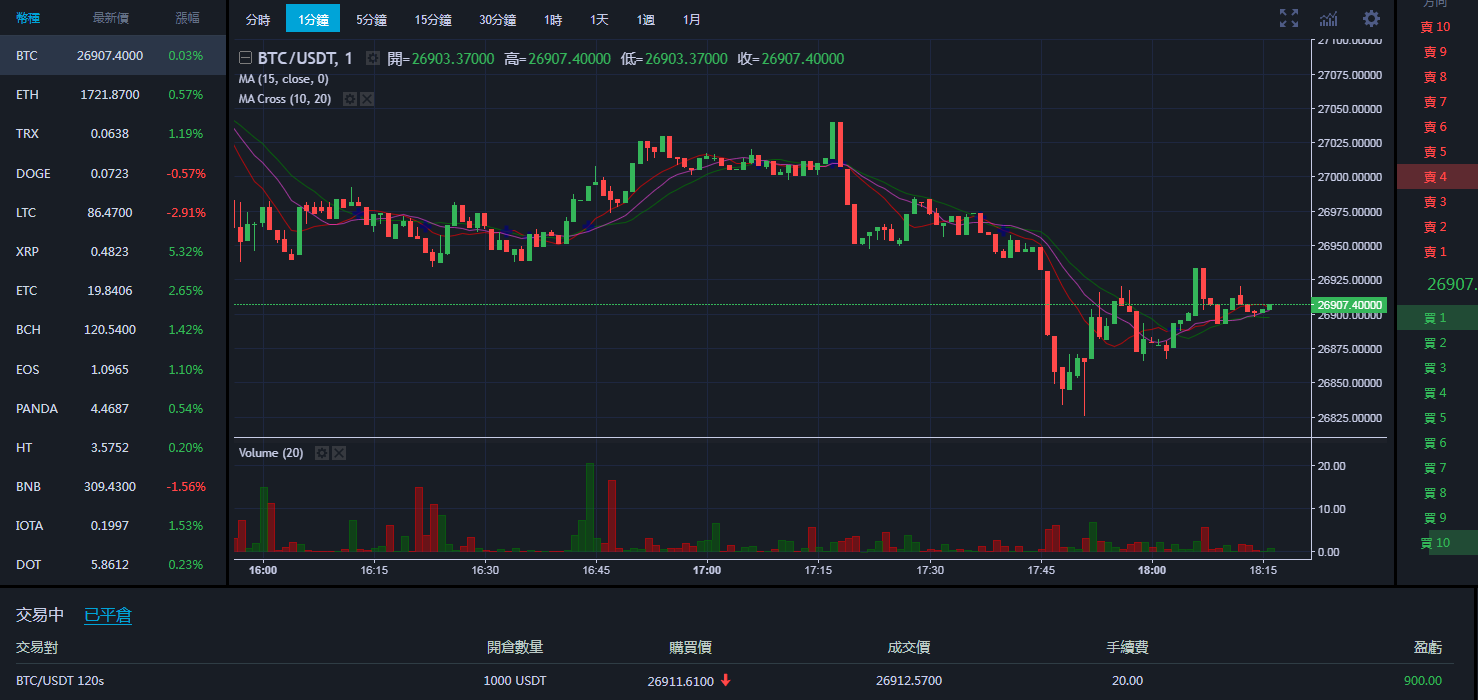Switch chart to 分時 view
This screenshot has height=700, width=1478.
pos(257,20)
